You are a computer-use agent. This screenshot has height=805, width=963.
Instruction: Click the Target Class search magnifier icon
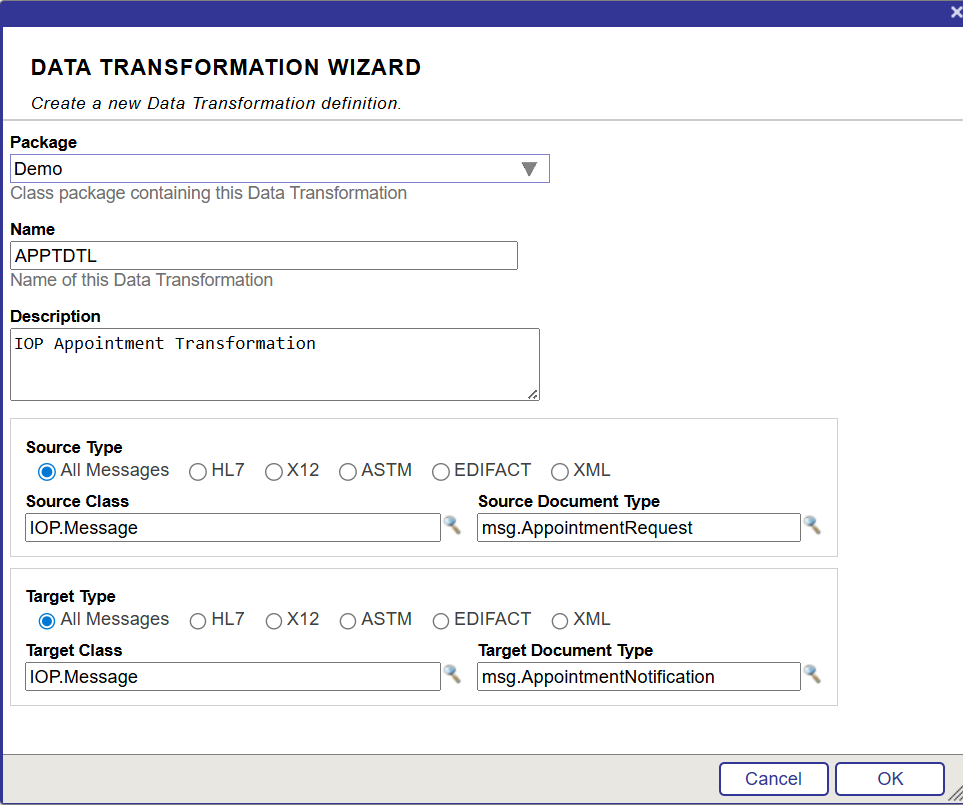[x=452, y=674]
